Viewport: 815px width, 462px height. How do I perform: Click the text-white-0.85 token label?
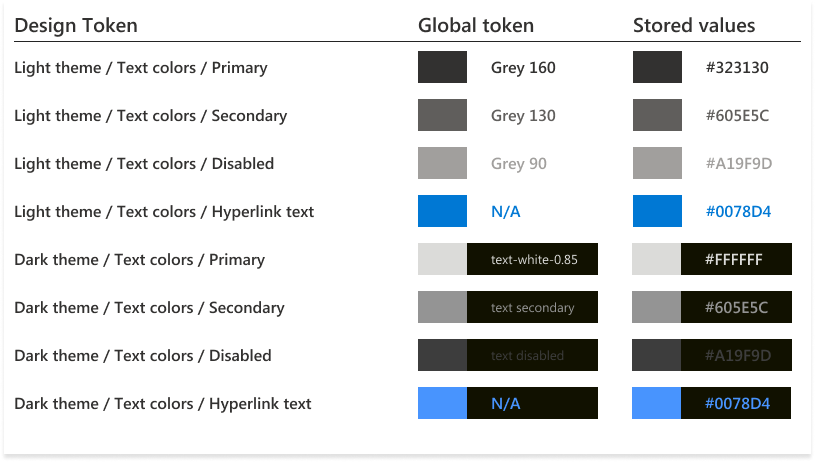534,260
